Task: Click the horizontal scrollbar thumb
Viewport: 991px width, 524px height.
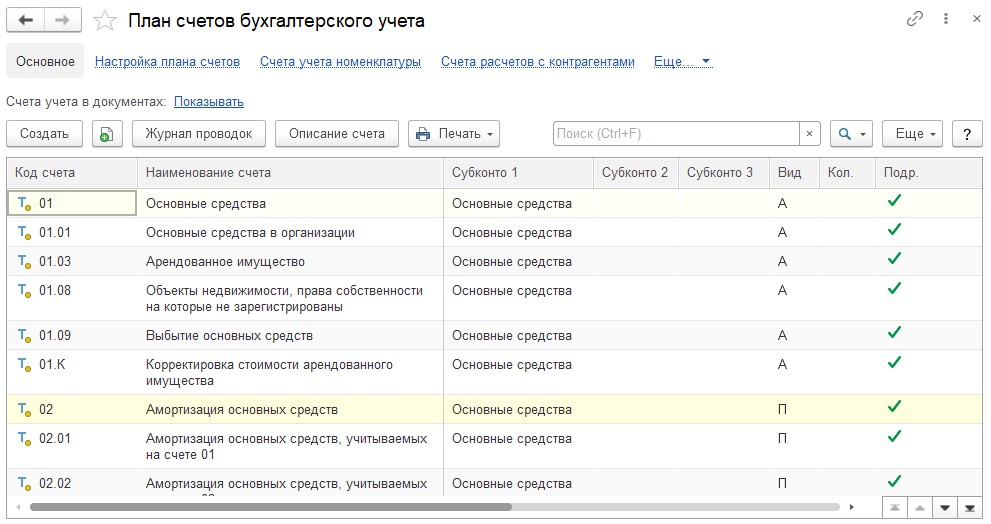Action: [x=271, y=507]
